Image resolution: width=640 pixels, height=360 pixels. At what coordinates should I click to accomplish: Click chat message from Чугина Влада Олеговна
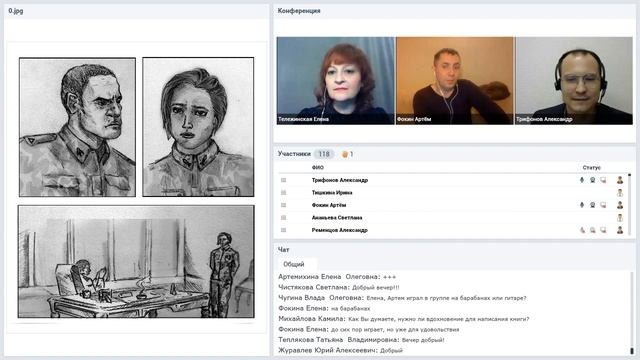(402, 298)
